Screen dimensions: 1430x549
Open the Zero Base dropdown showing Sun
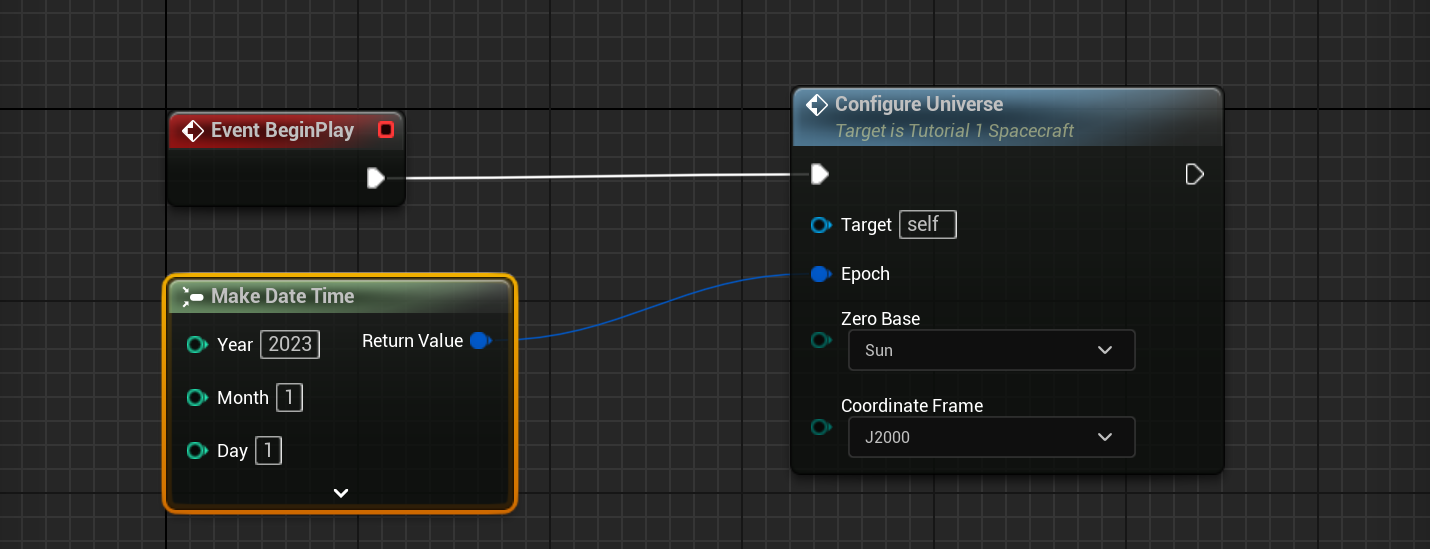(x=992, y=350)
